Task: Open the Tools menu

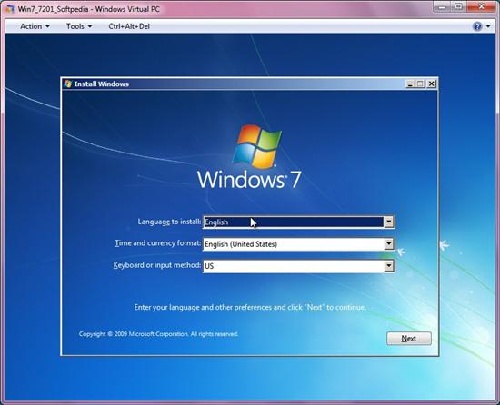Action: tap(79, 26)
